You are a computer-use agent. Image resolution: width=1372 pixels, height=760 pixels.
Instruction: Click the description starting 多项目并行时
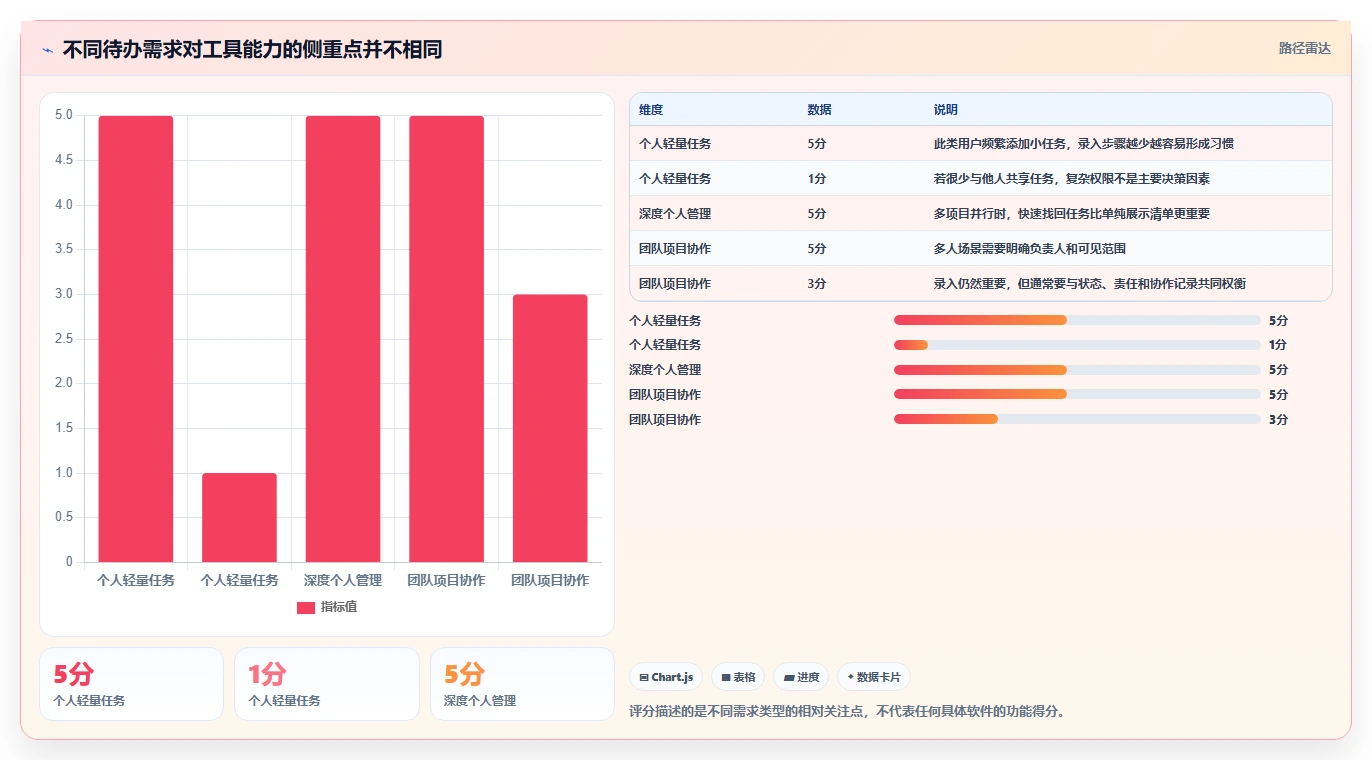click(1071, 214)
